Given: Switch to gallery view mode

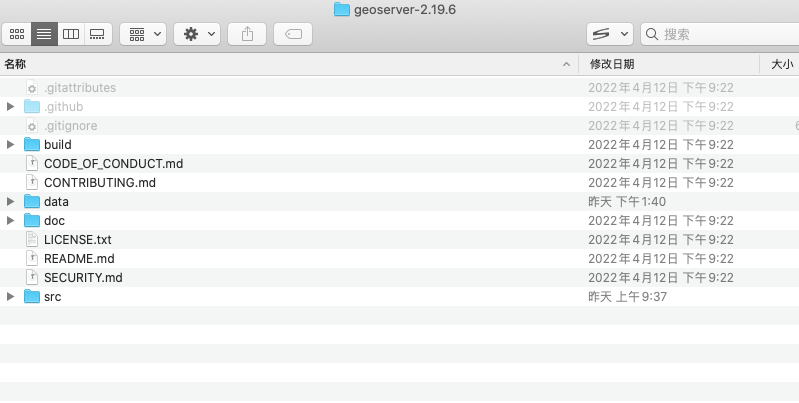Looking at the screenshot, I should pos(97,34).
